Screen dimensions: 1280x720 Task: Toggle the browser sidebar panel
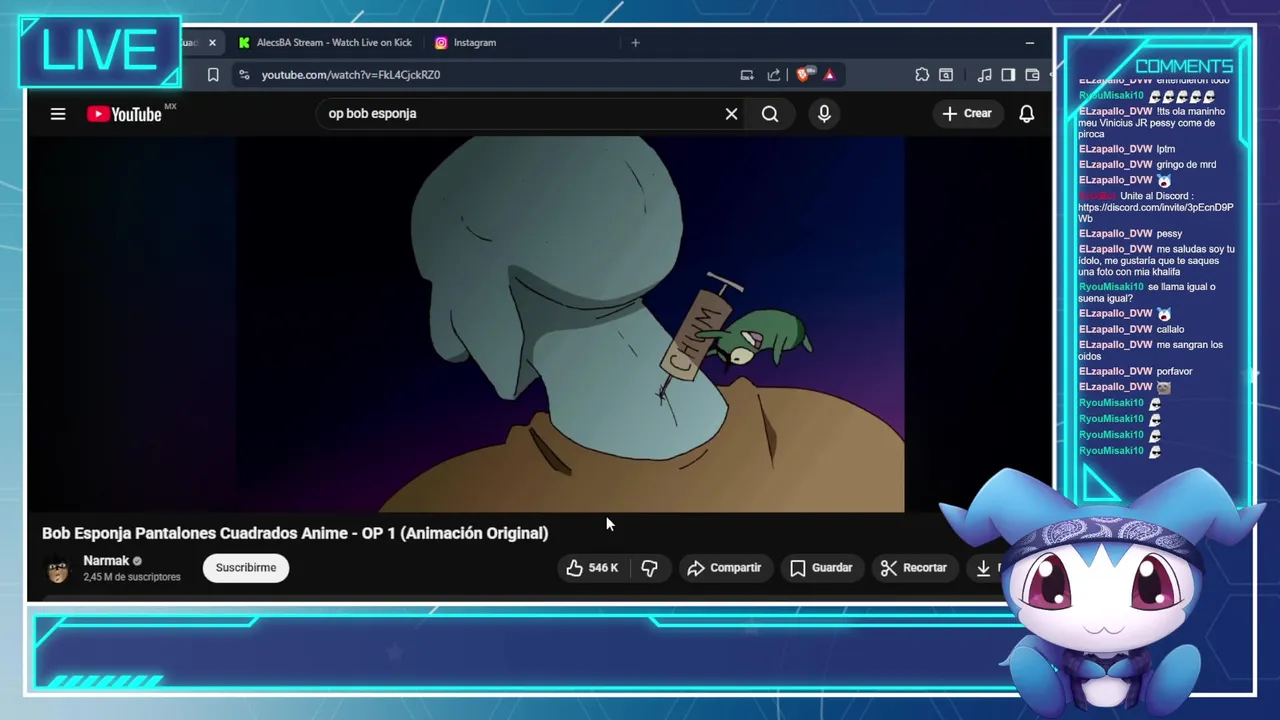pos(1008,75)
